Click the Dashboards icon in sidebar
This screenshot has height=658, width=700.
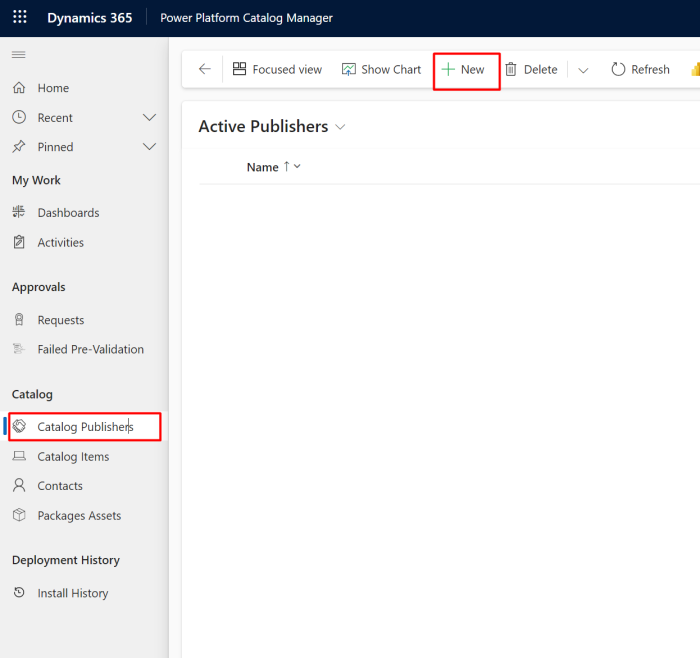tap(19, 212)
